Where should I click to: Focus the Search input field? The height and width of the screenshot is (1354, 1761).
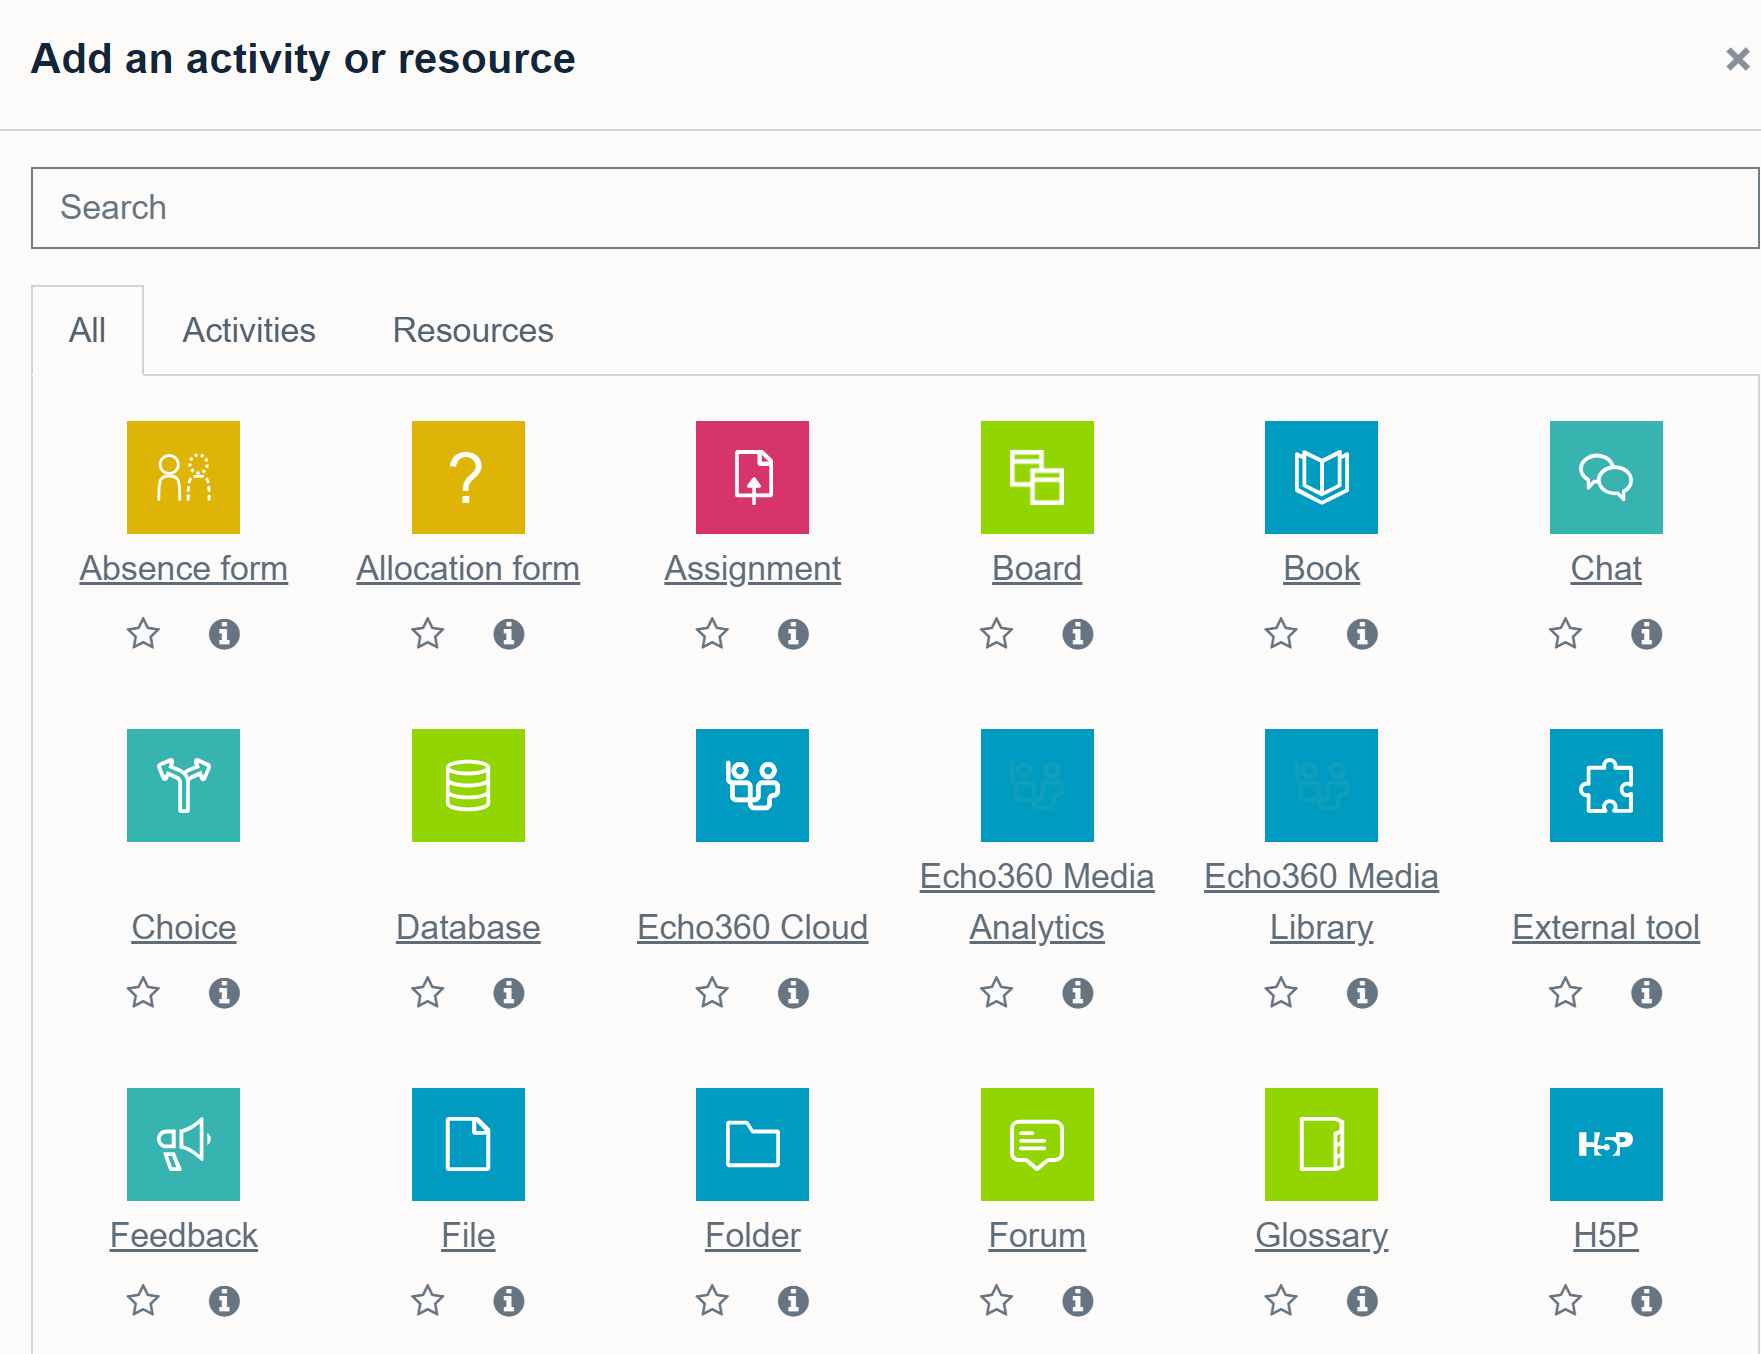pyautogui.click(x=895, y=208)
